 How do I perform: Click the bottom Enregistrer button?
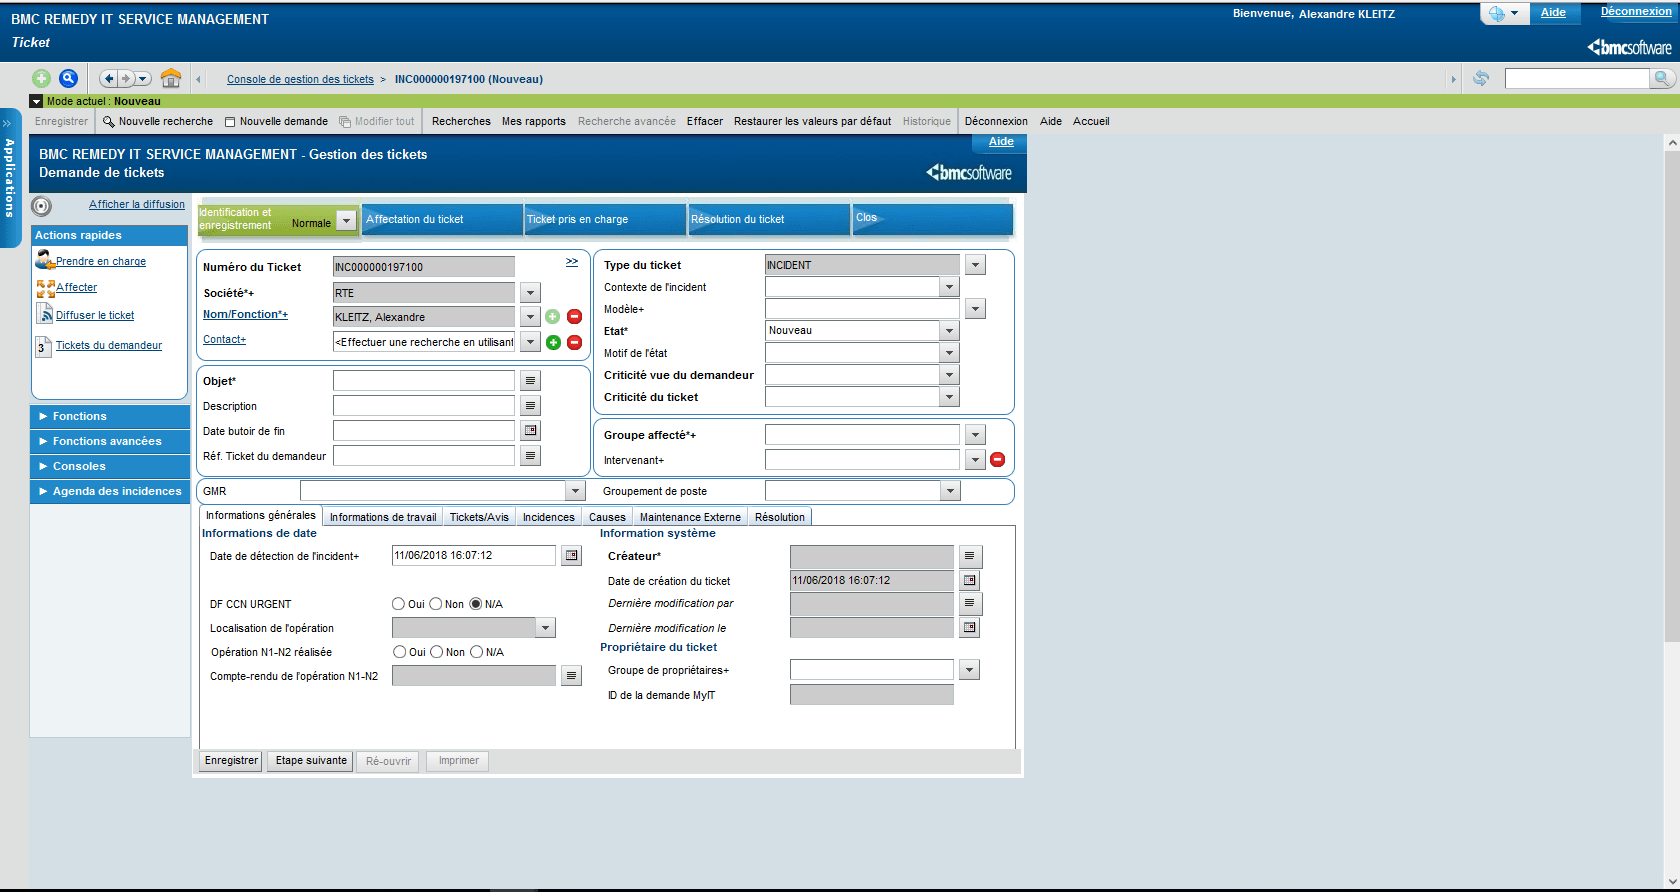(231, 761)
